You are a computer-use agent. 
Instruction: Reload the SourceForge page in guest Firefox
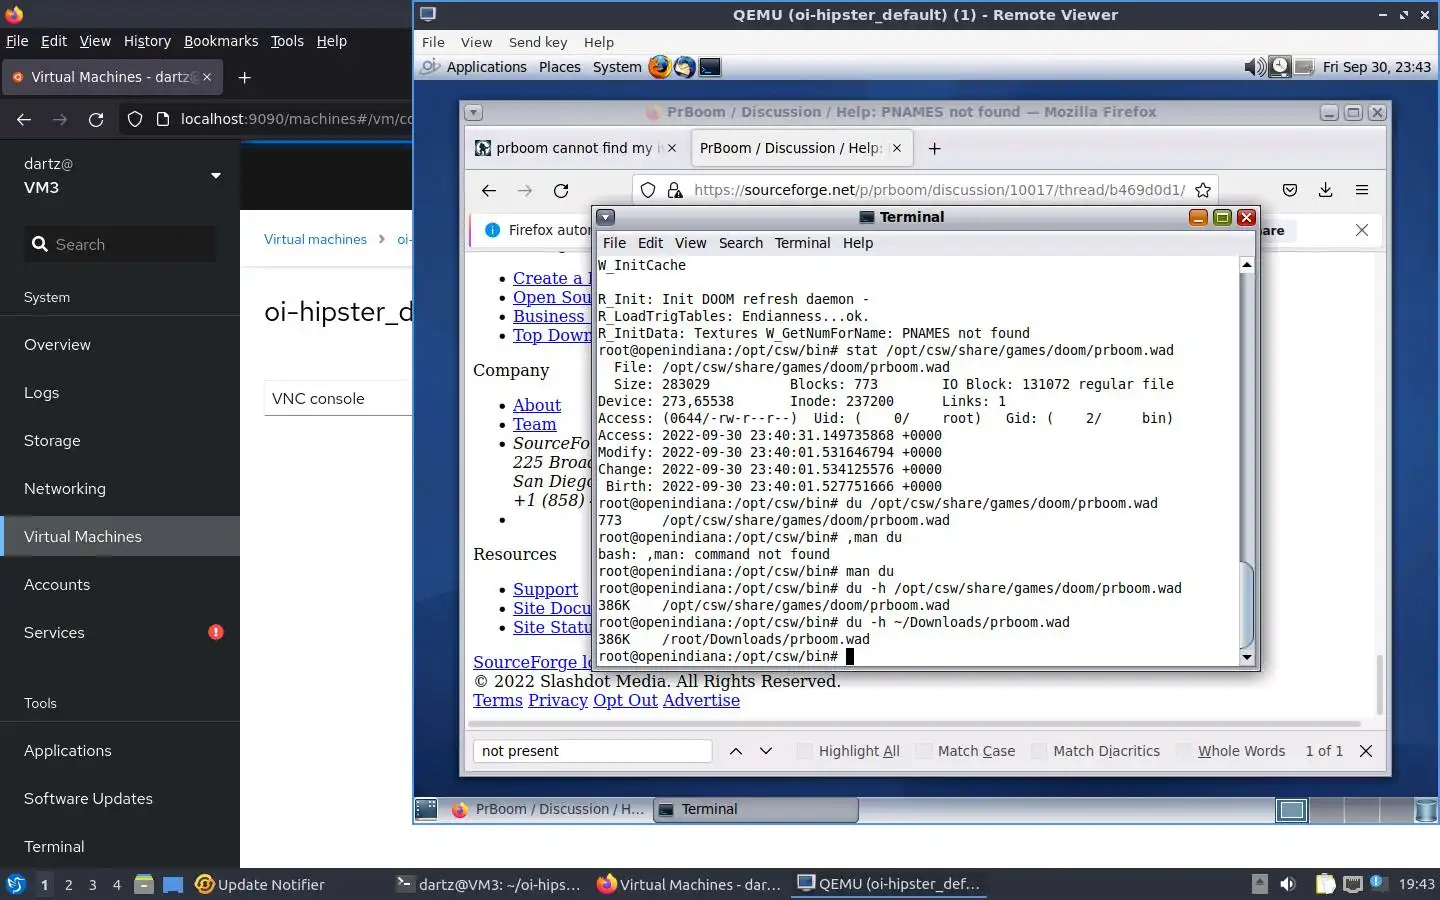pos(561,190)
